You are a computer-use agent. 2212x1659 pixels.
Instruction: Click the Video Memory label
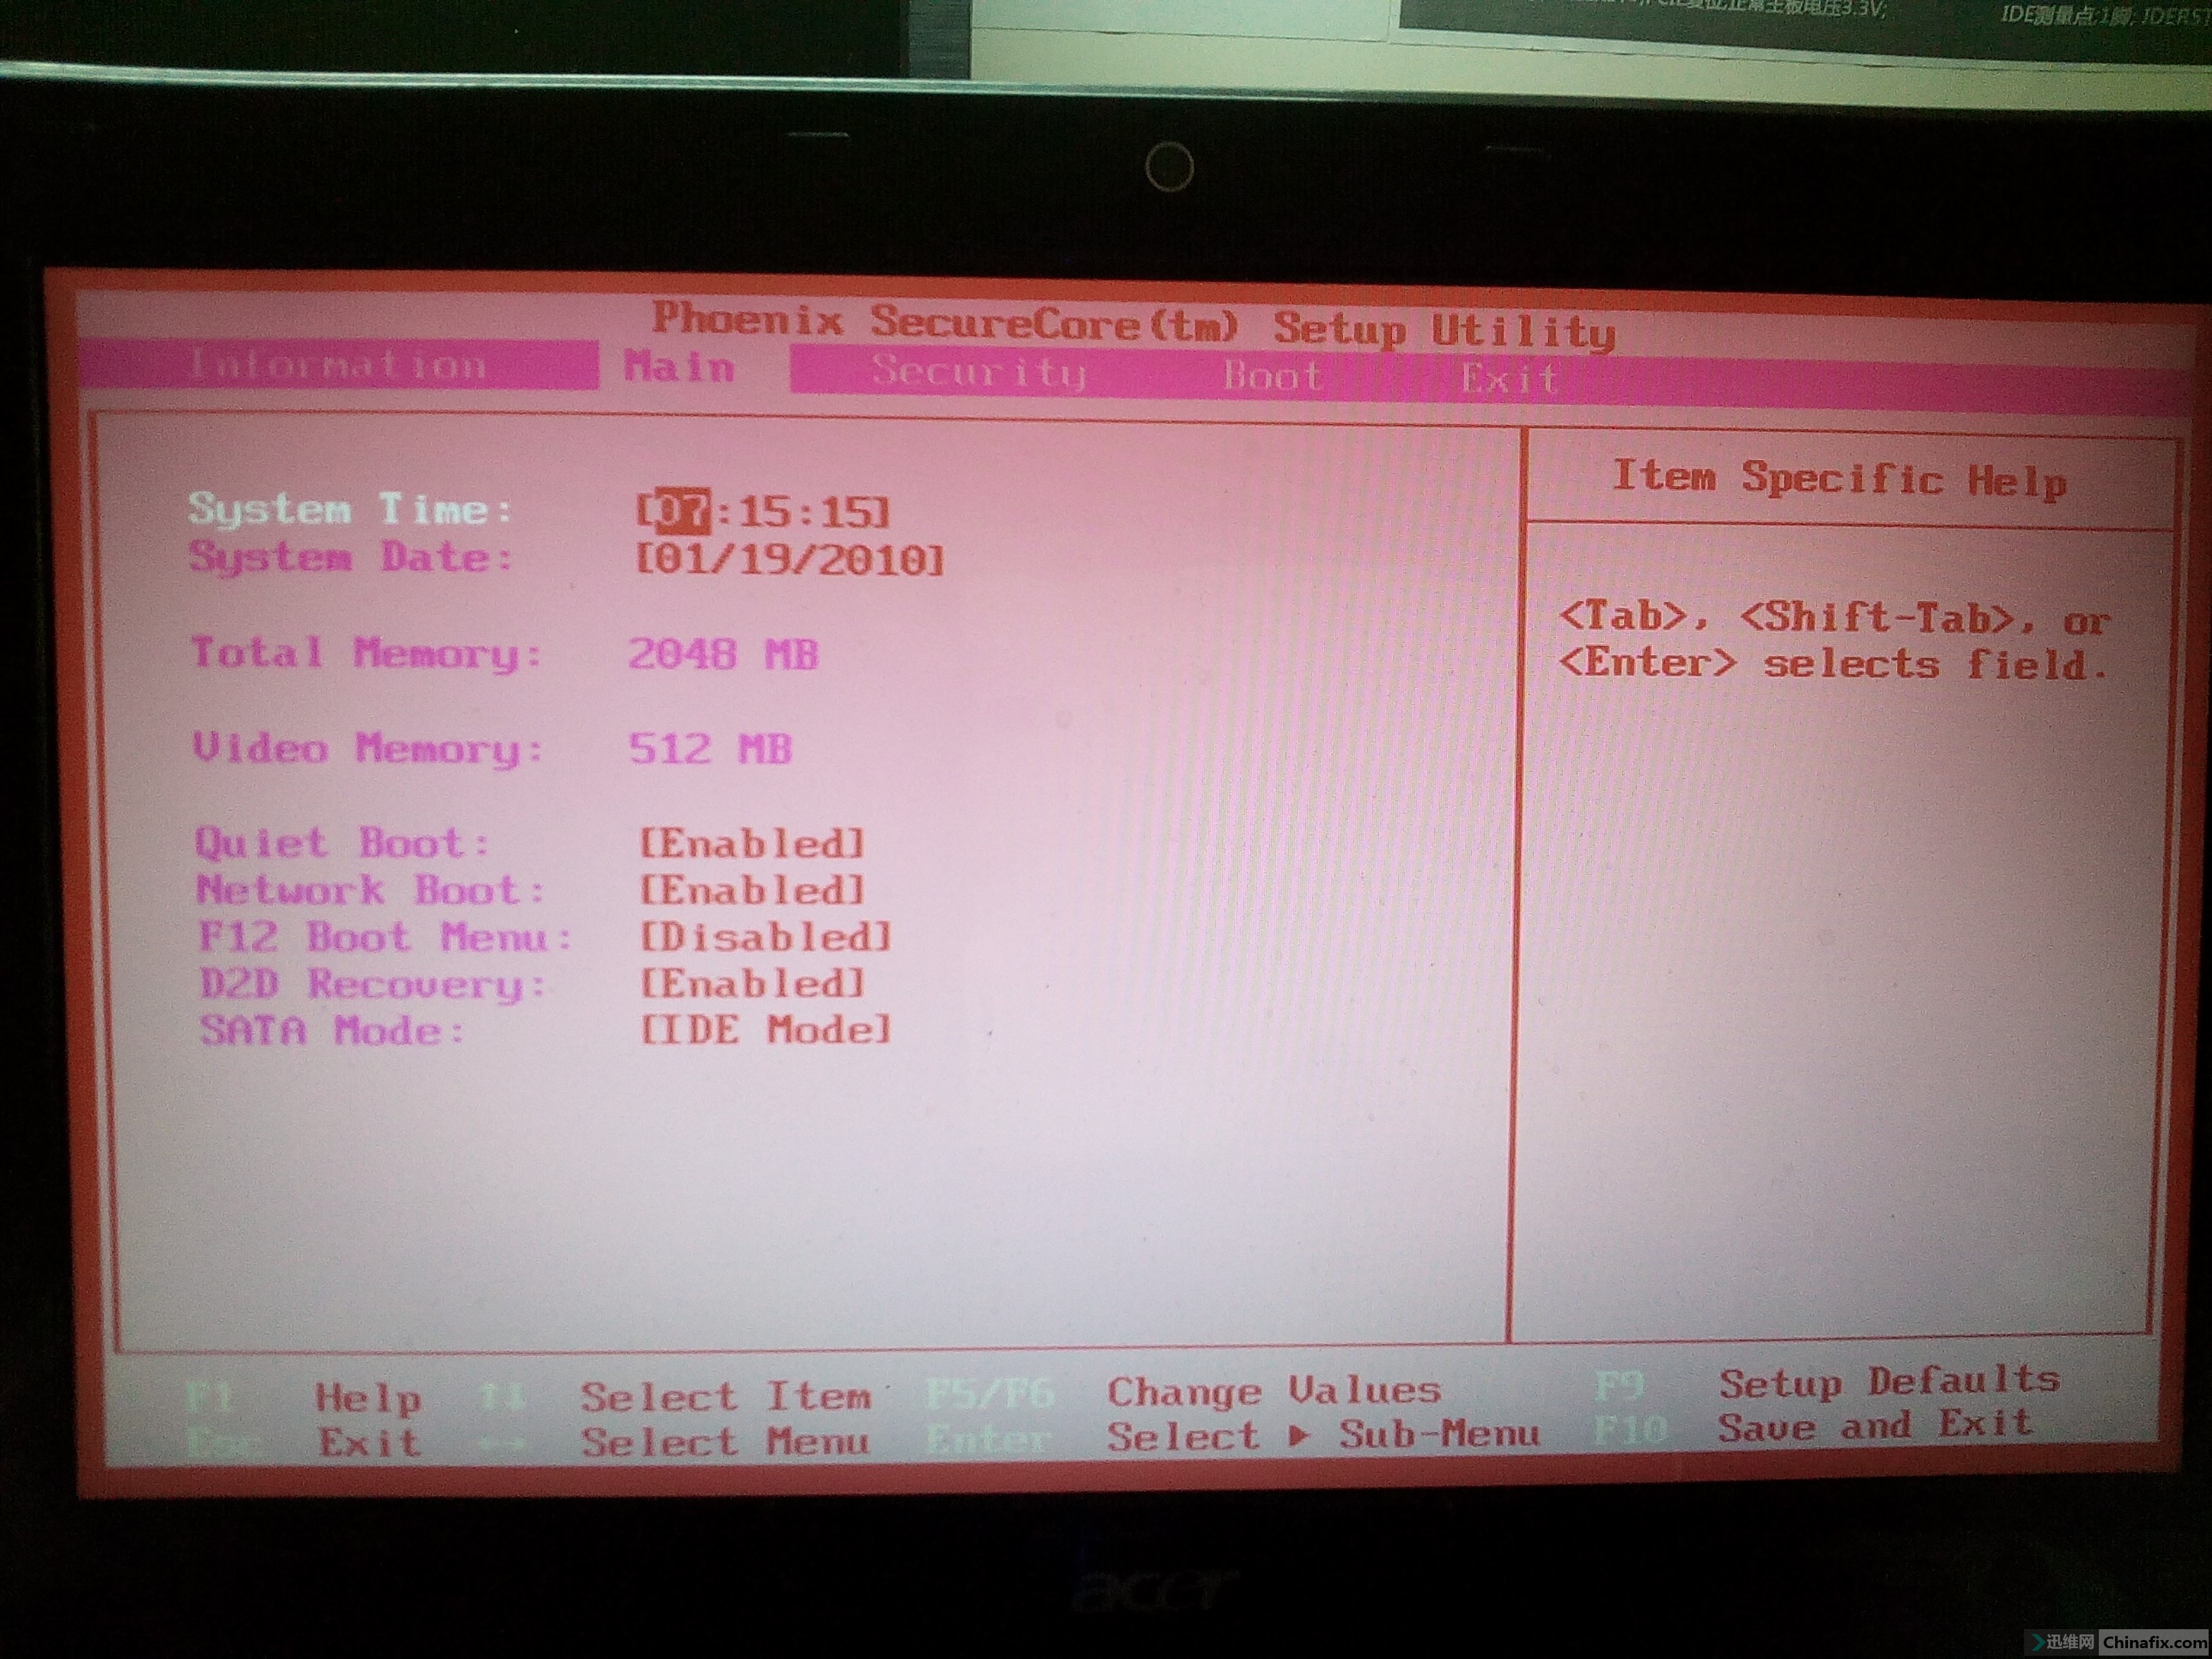click(x=367, y=748)
